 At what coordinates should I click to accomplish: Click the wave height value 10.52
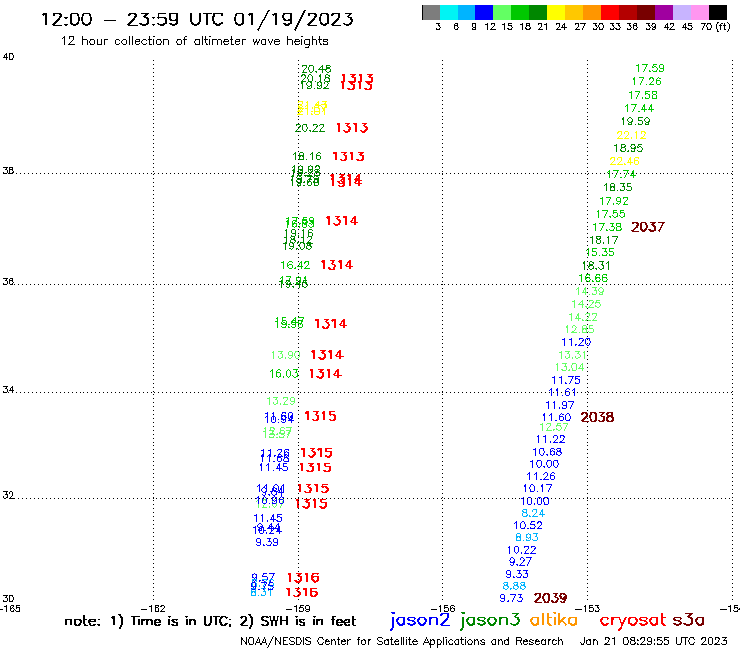[528, 525]
